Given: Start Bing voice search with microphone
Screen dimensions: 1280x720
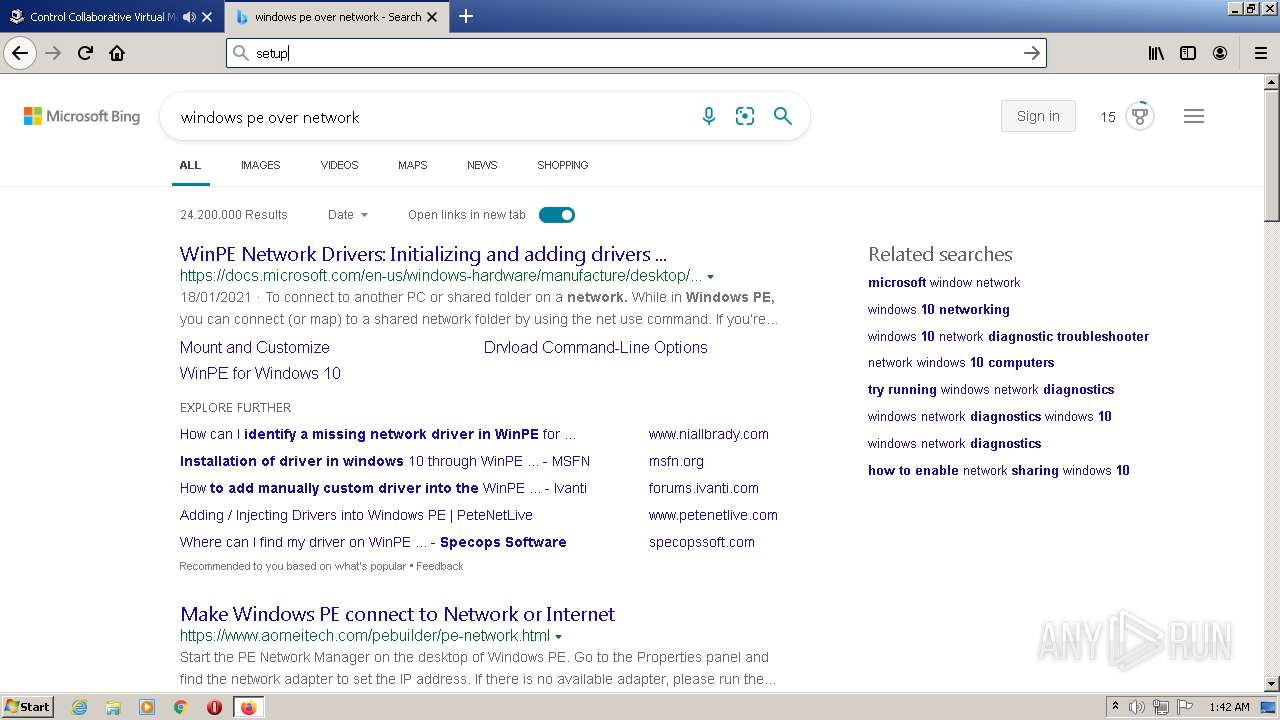Looking at the screenshot, I should click(x=709, y=116).
